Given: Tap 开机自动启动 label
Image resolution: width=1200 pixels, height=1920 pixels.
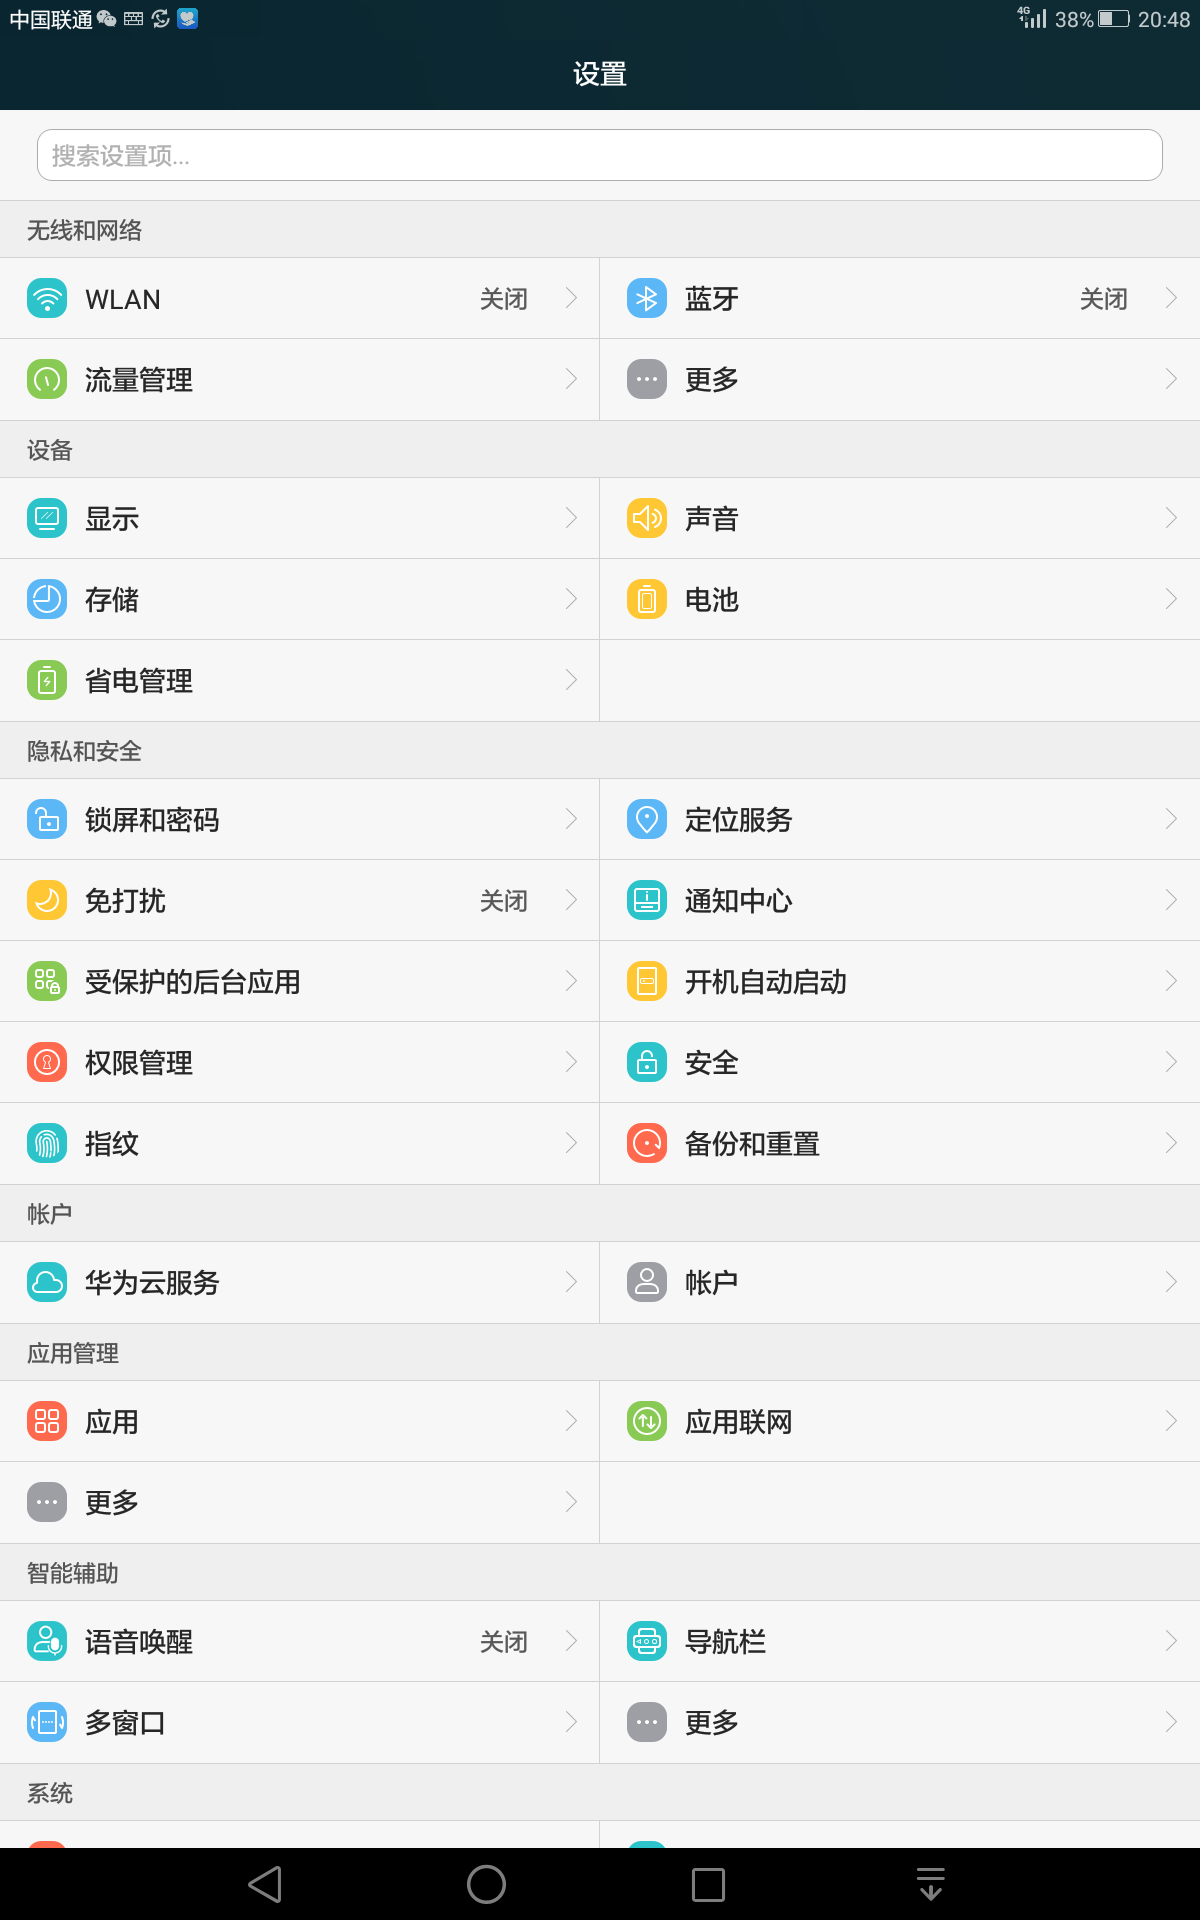Looking at the screenshot, I should pyautogui.click(x=766, y=982).
